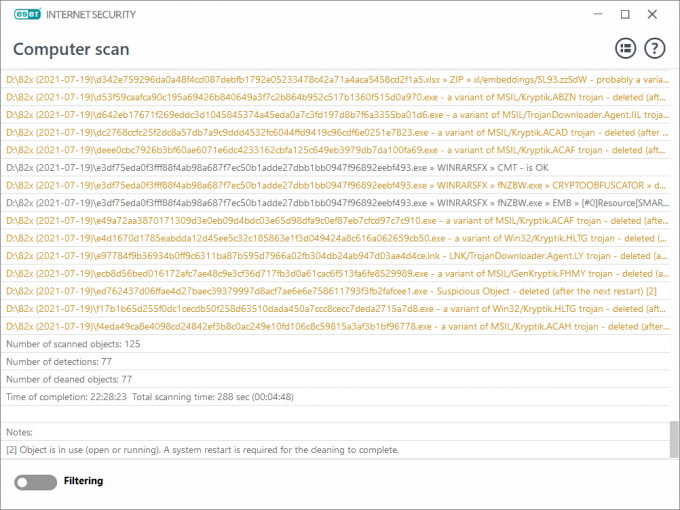The image size is (680, 510).
Task: Click the log scrollbar thumb
Action: click(x=674, y=439)
